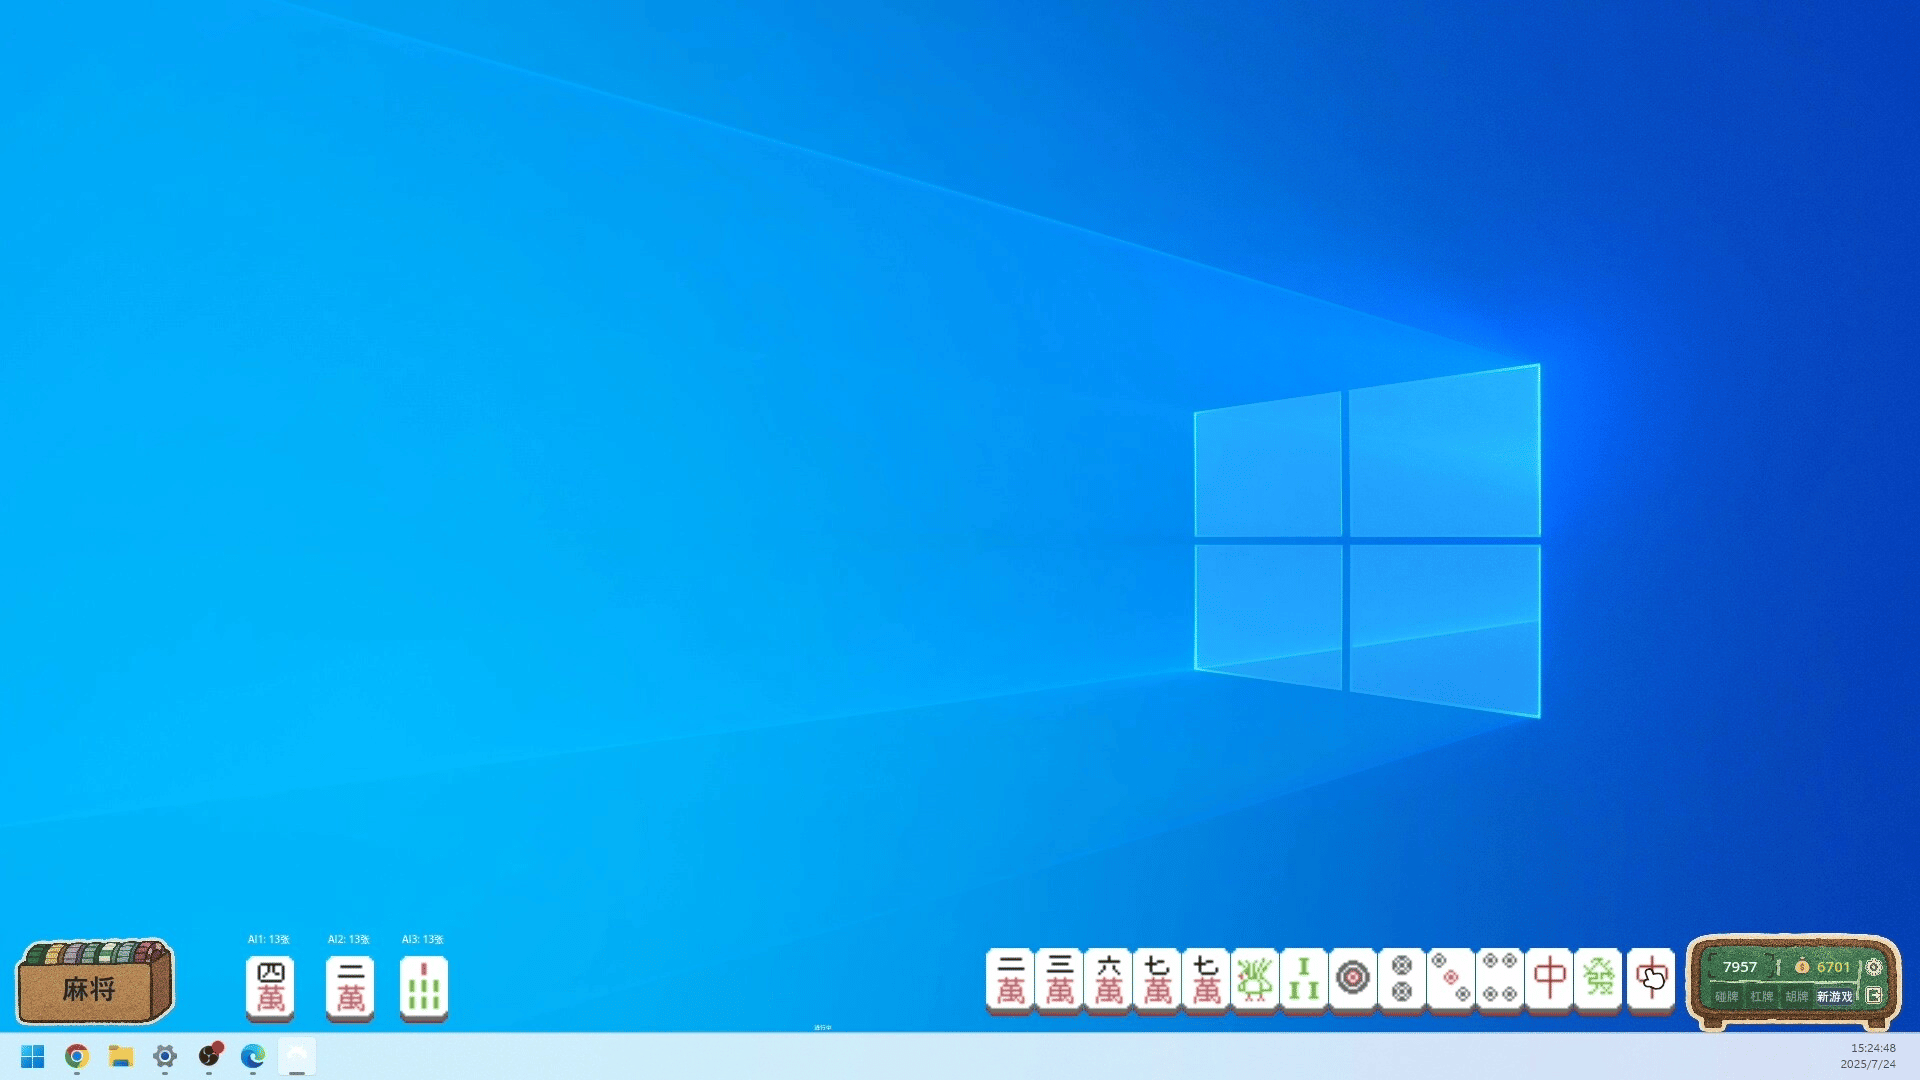The image size is (1920, 1080).
Task: Discard the newly drawn red 中 tile
Action: [1651, 980]
